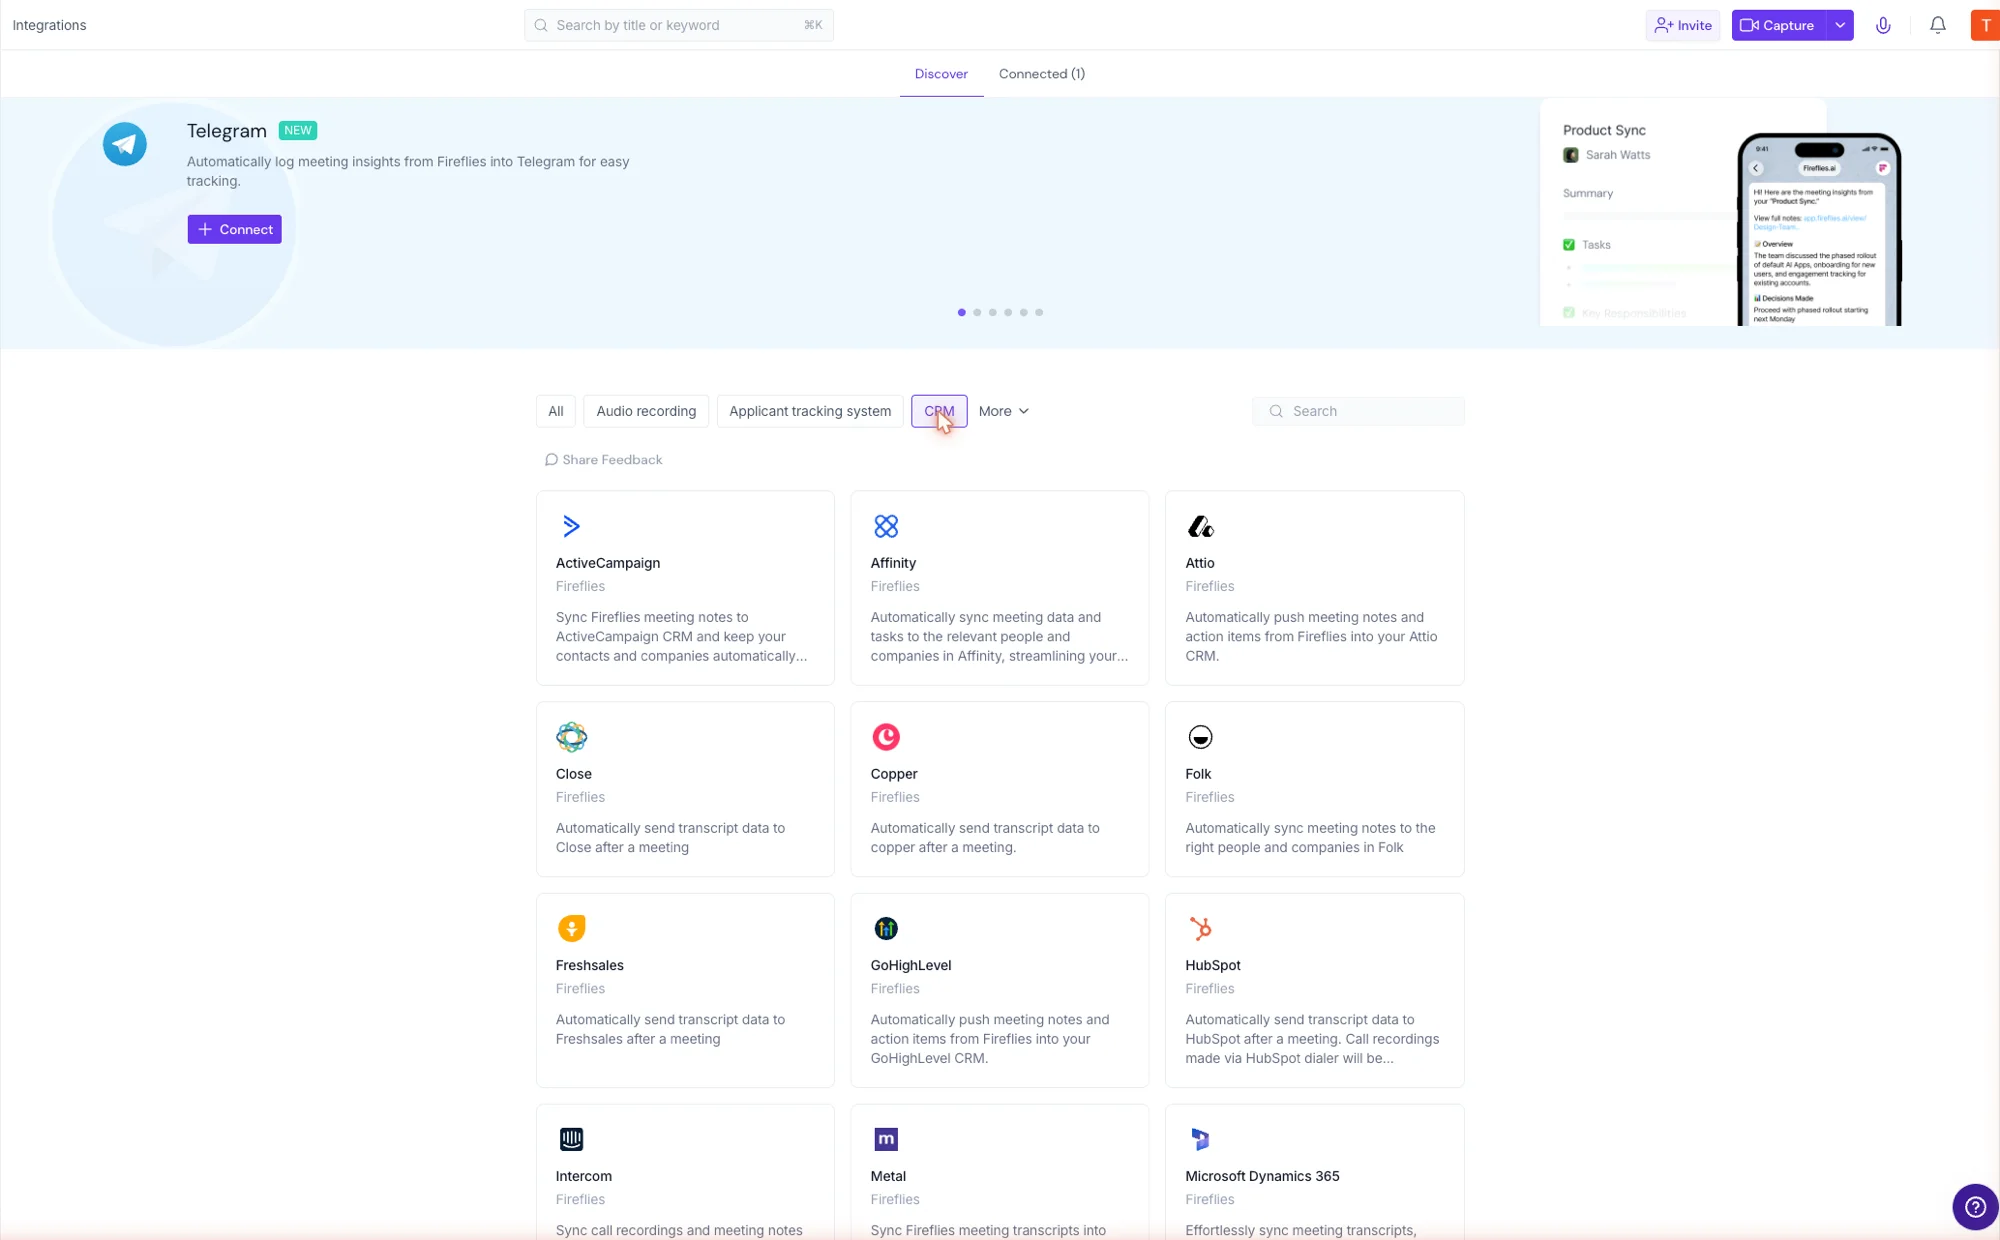The image size is (2000, 1240).
Task: Open the help question mark button
Action: tap(1975, 1207)
